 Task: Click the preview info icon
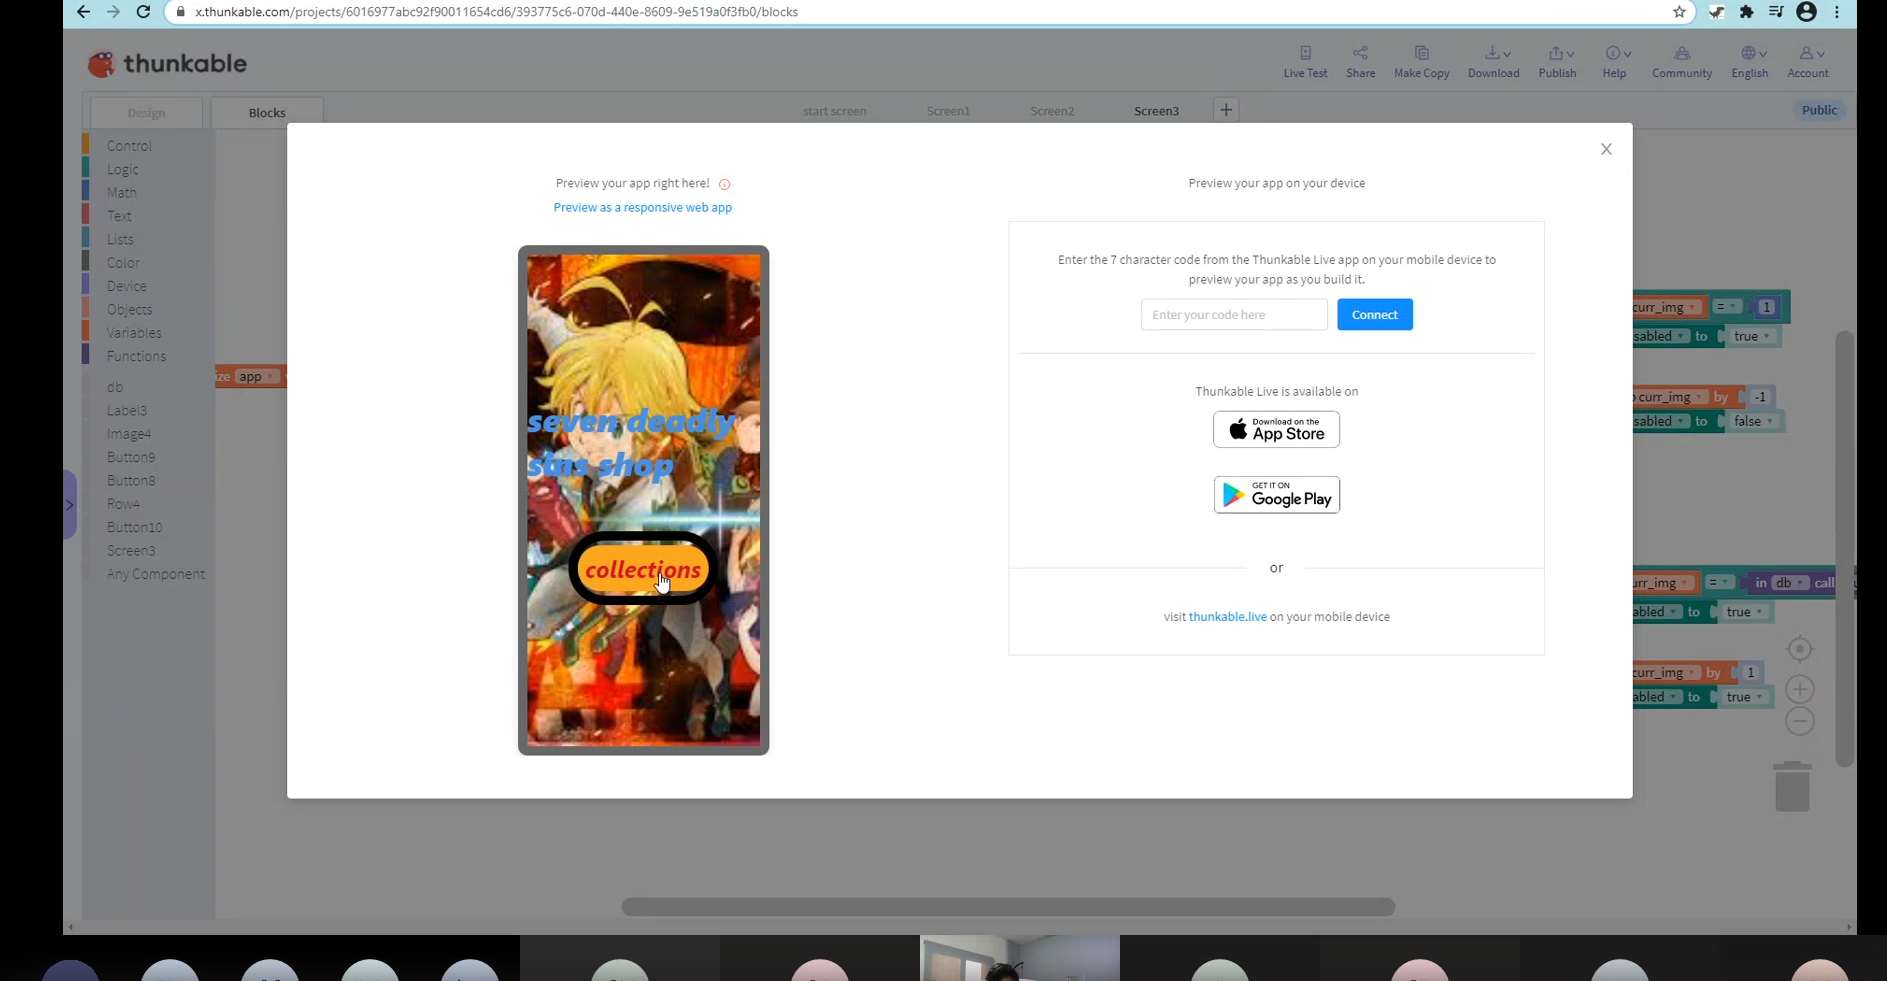click(x=724, y=184)
